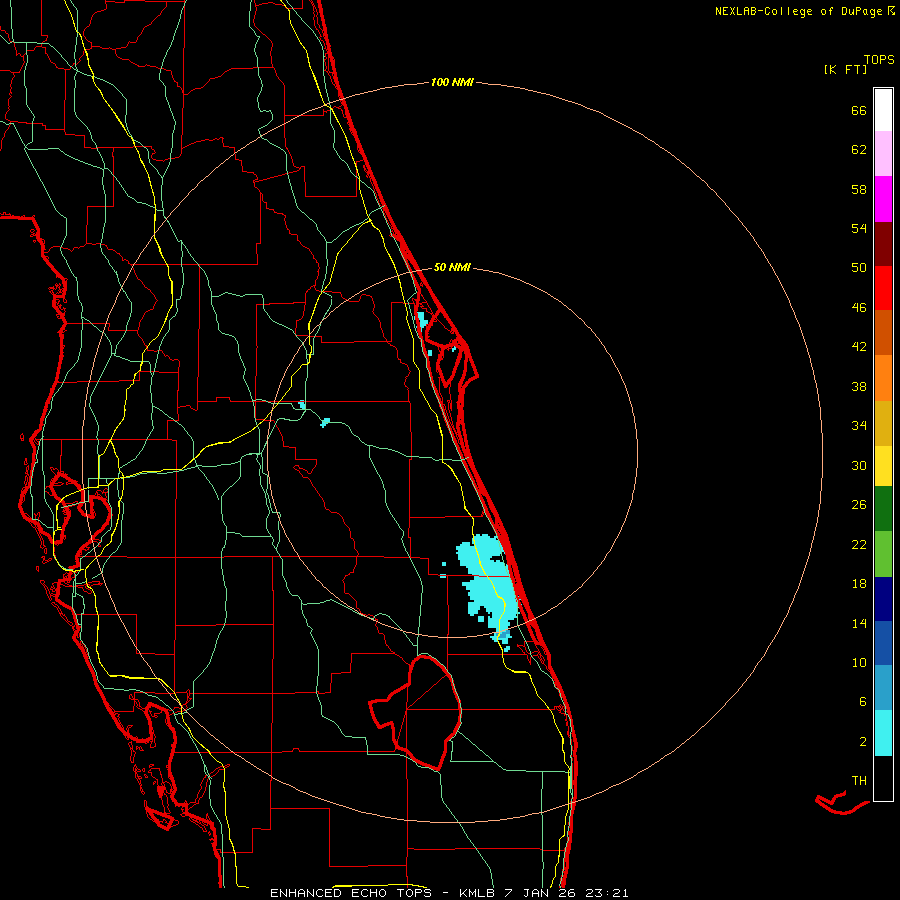Click the '23:21' timestamp in the caption
The image size is (900, 900).
click(x=607, y=893)
